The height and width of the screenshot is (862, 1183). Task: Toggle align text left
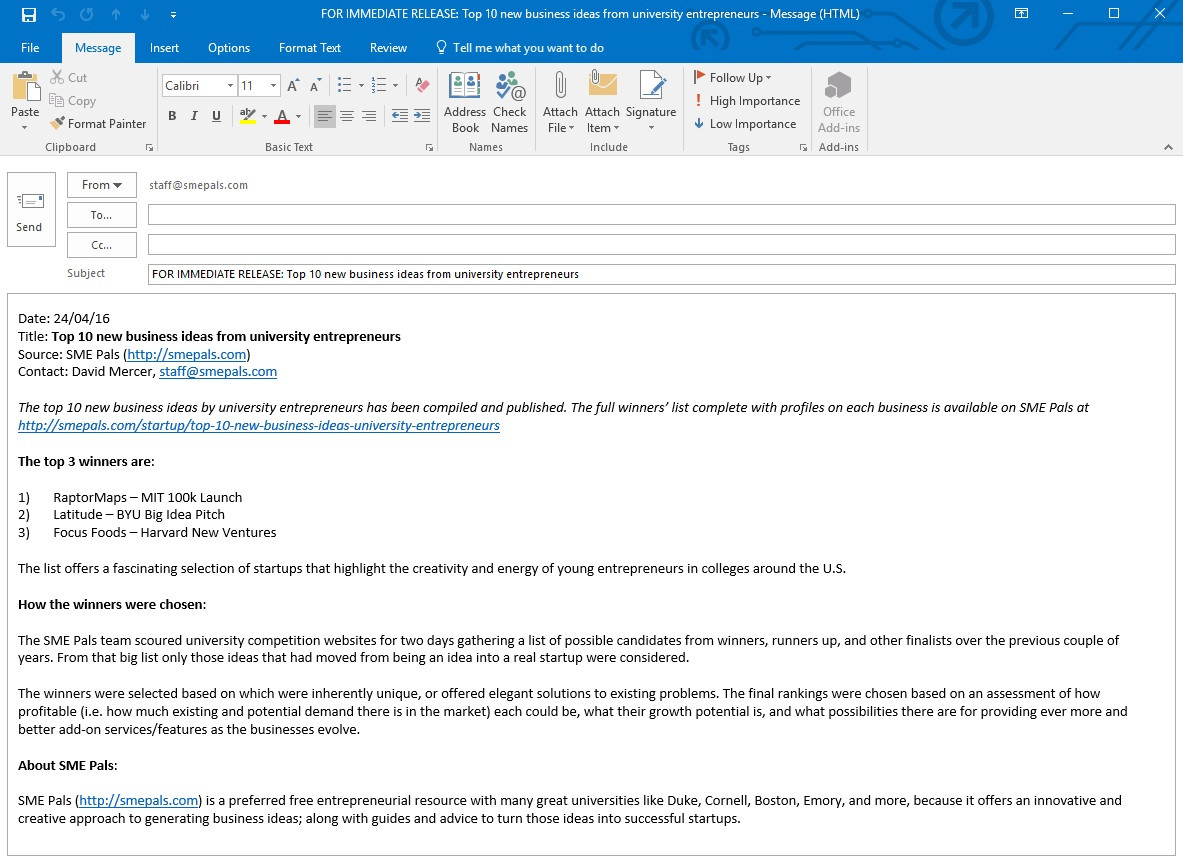tap(324, 116)
